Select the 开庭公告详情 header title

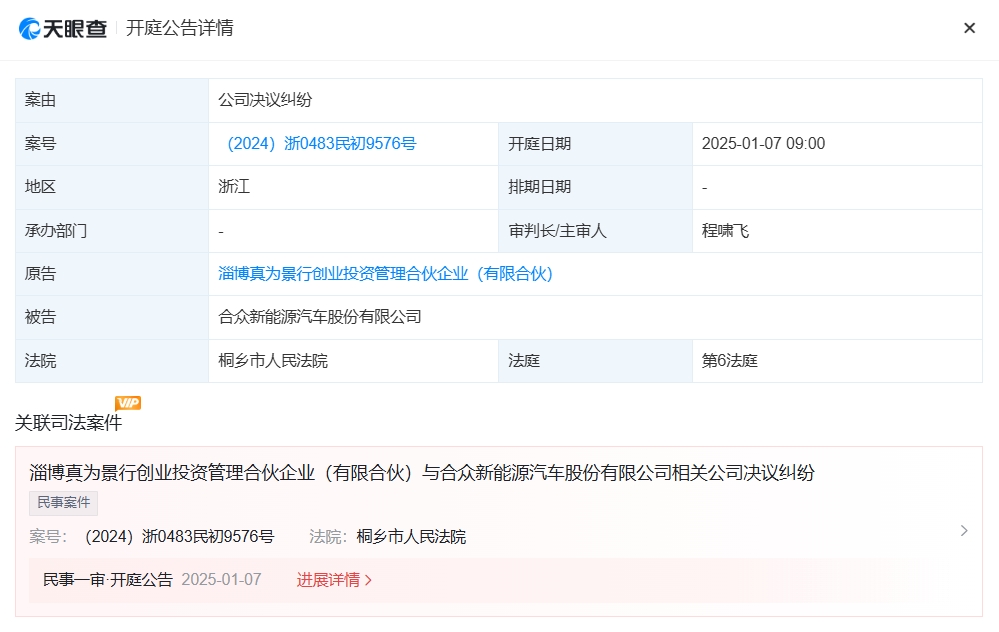pyautogui.click(x=180, y=28)
